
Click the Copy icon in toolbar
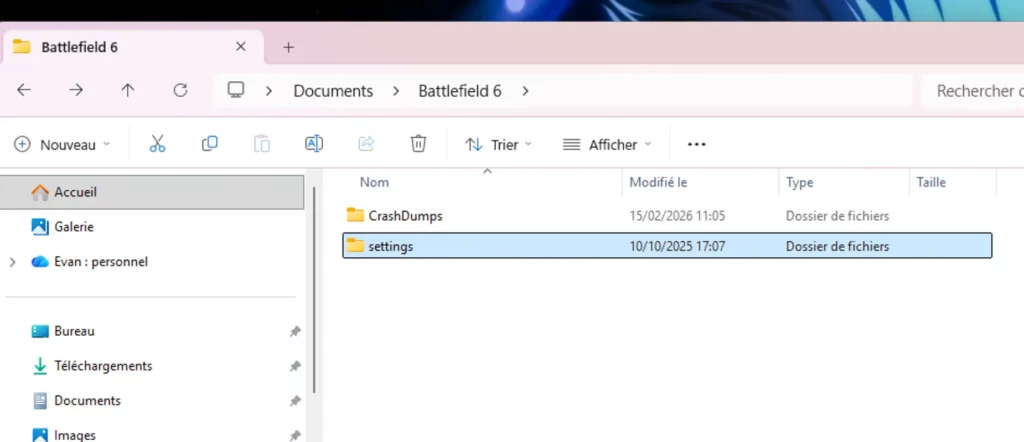click(x=209, y=144)
